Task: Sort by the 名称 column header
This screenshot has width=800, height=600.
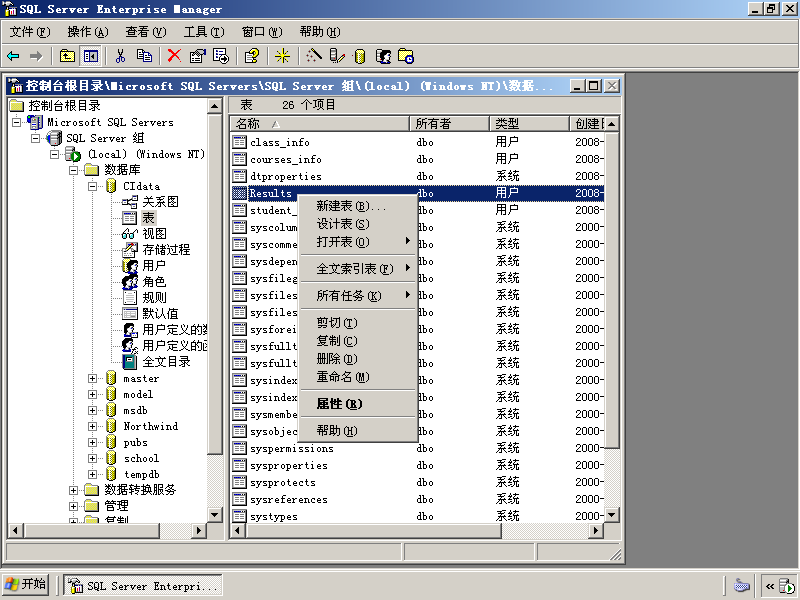Action: [320, 124]
